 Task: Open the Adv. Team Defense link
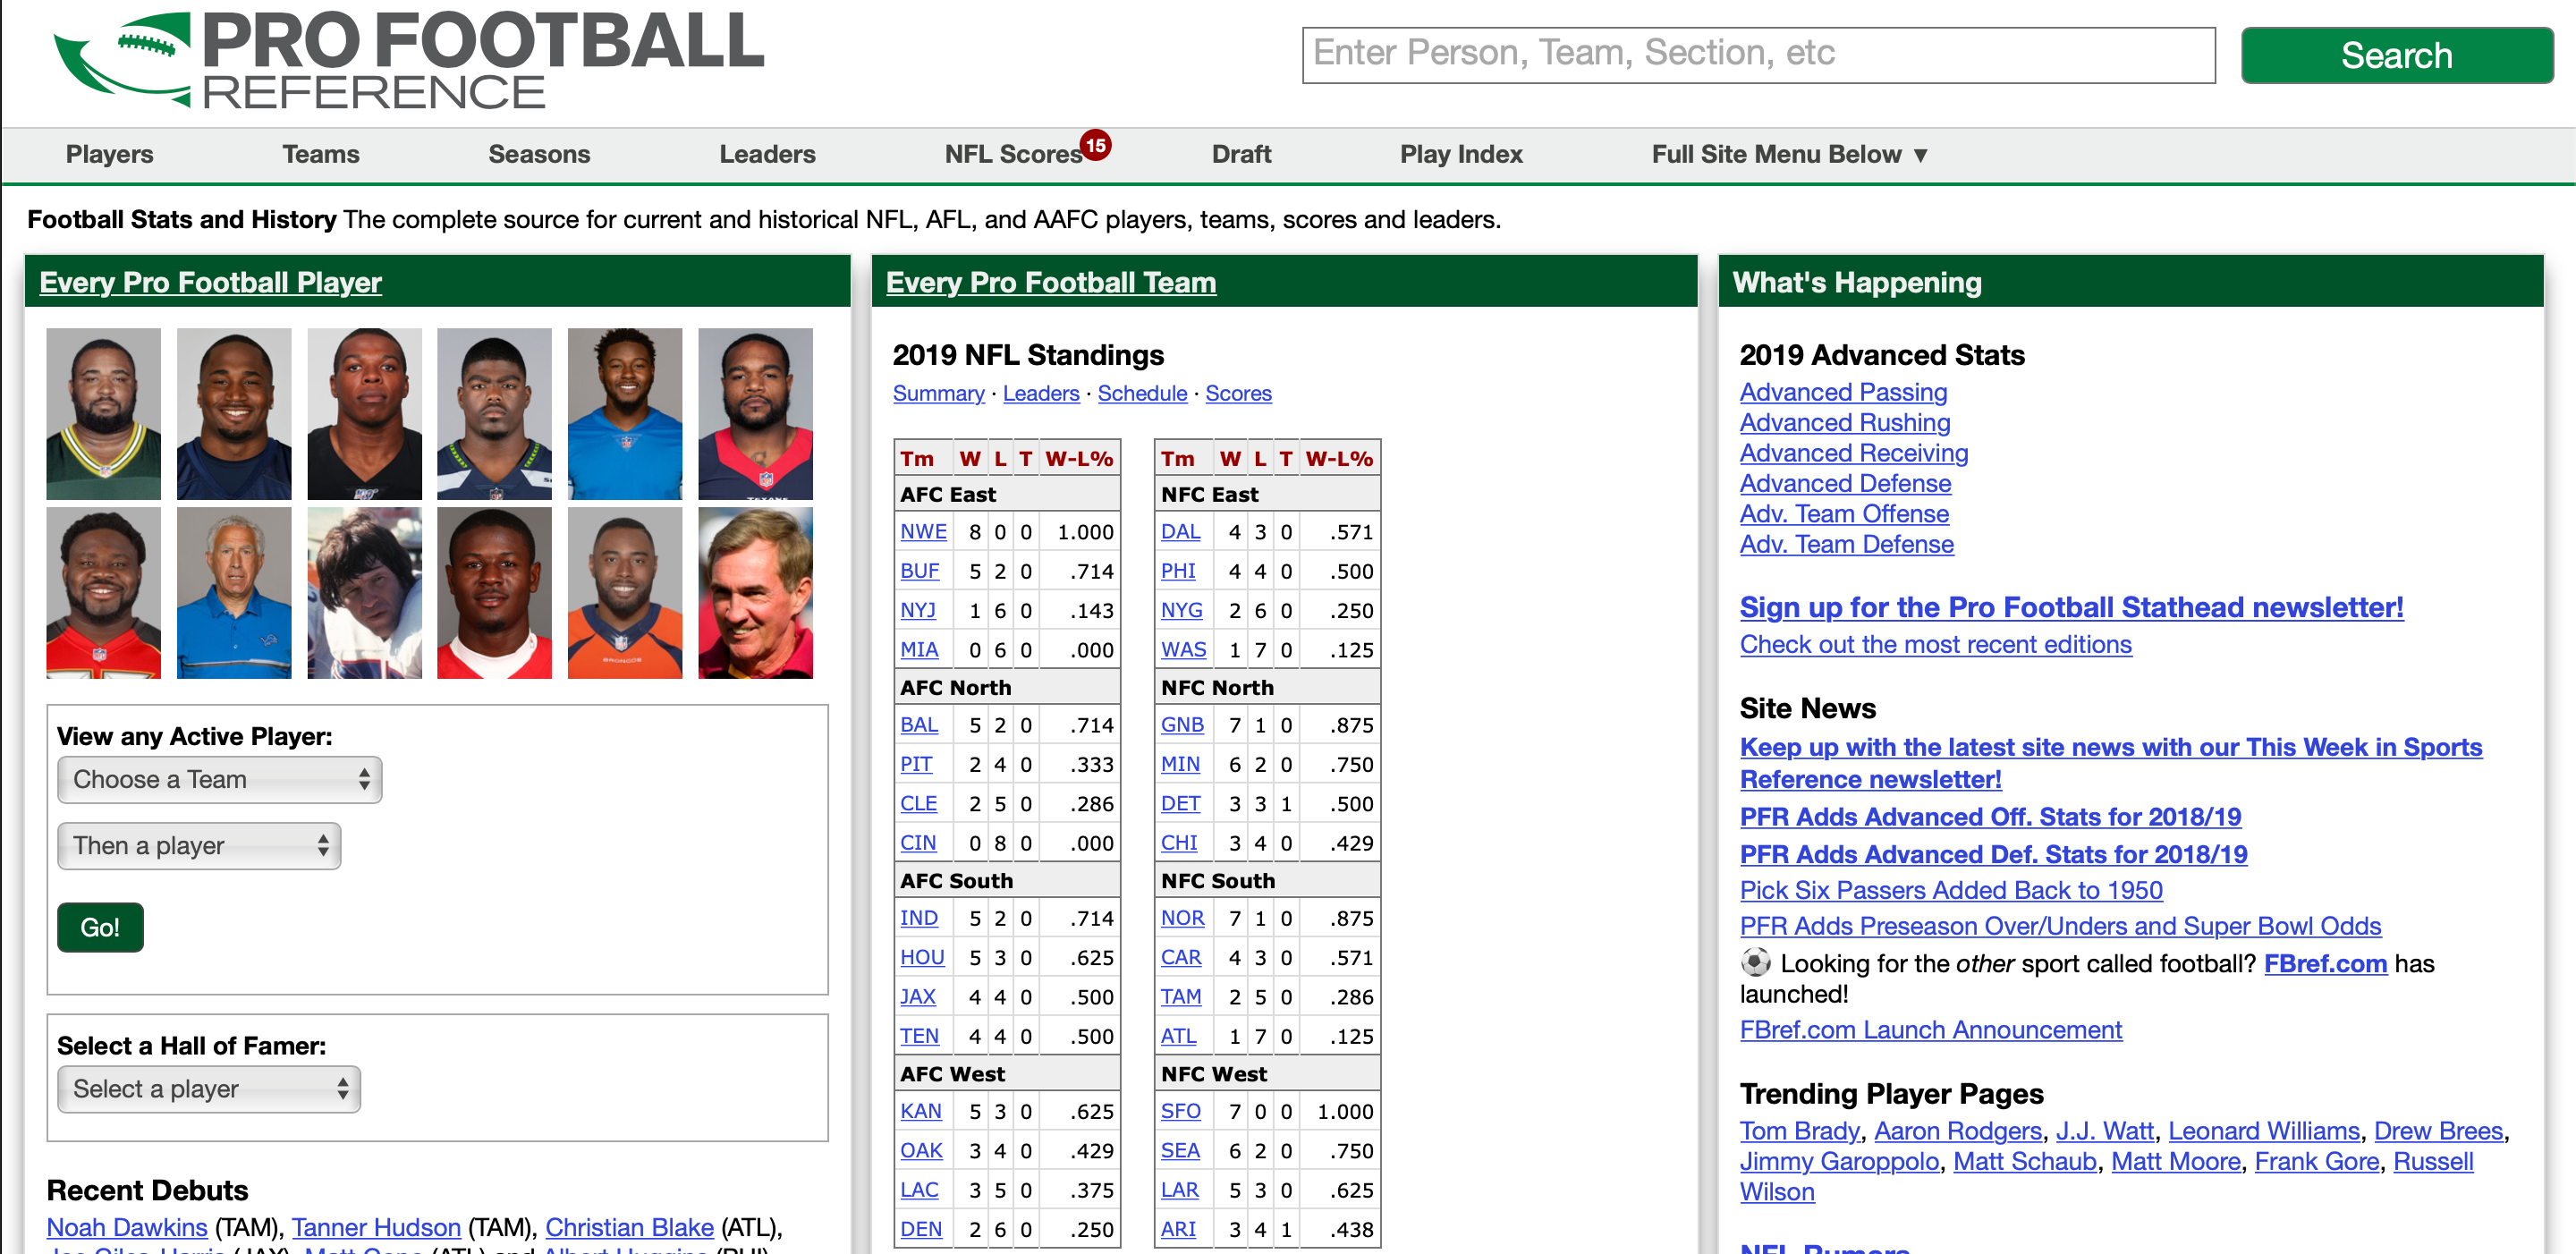pos(1846,545)
